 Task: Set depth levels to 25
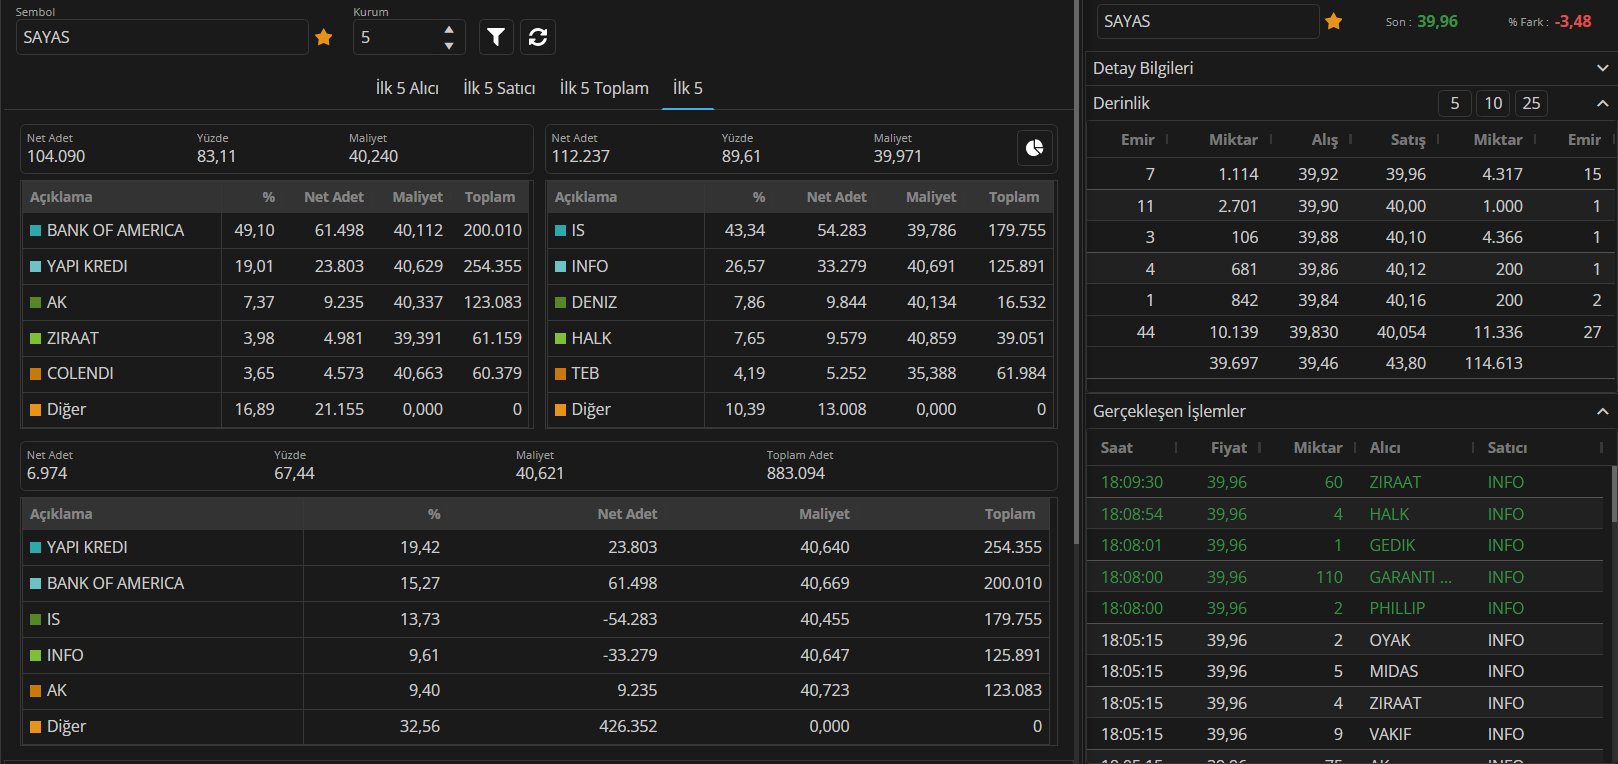coord(1531,103)
